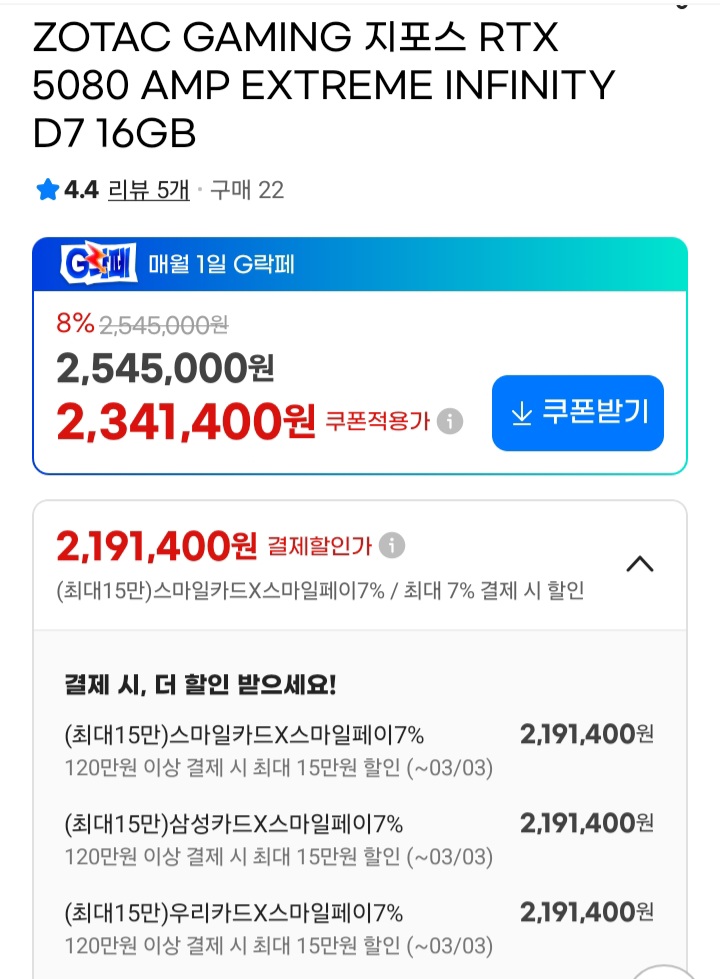Select the 삼성카드X스마일페이7% discount row
Image resolution: width=720 pixels, height=979 pixels.
(x=233, y=824)
